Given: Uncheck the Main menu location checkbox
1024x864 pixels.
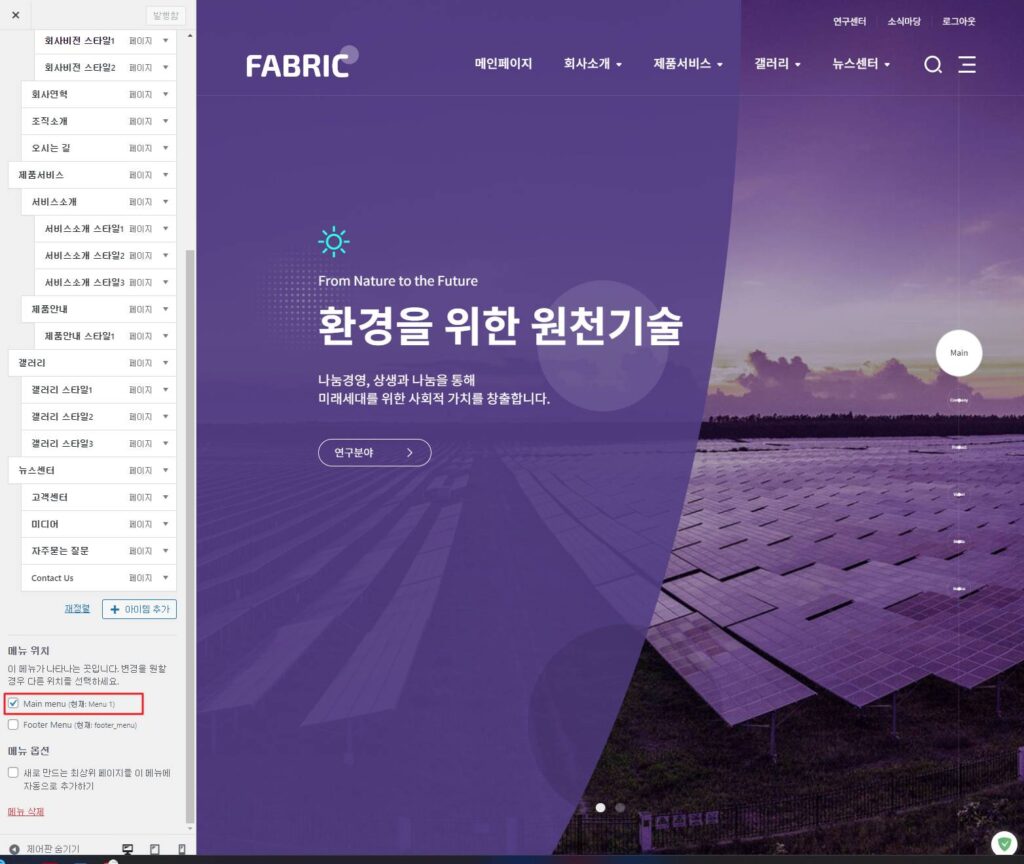Looking at the screenshot, I should 13,704.
